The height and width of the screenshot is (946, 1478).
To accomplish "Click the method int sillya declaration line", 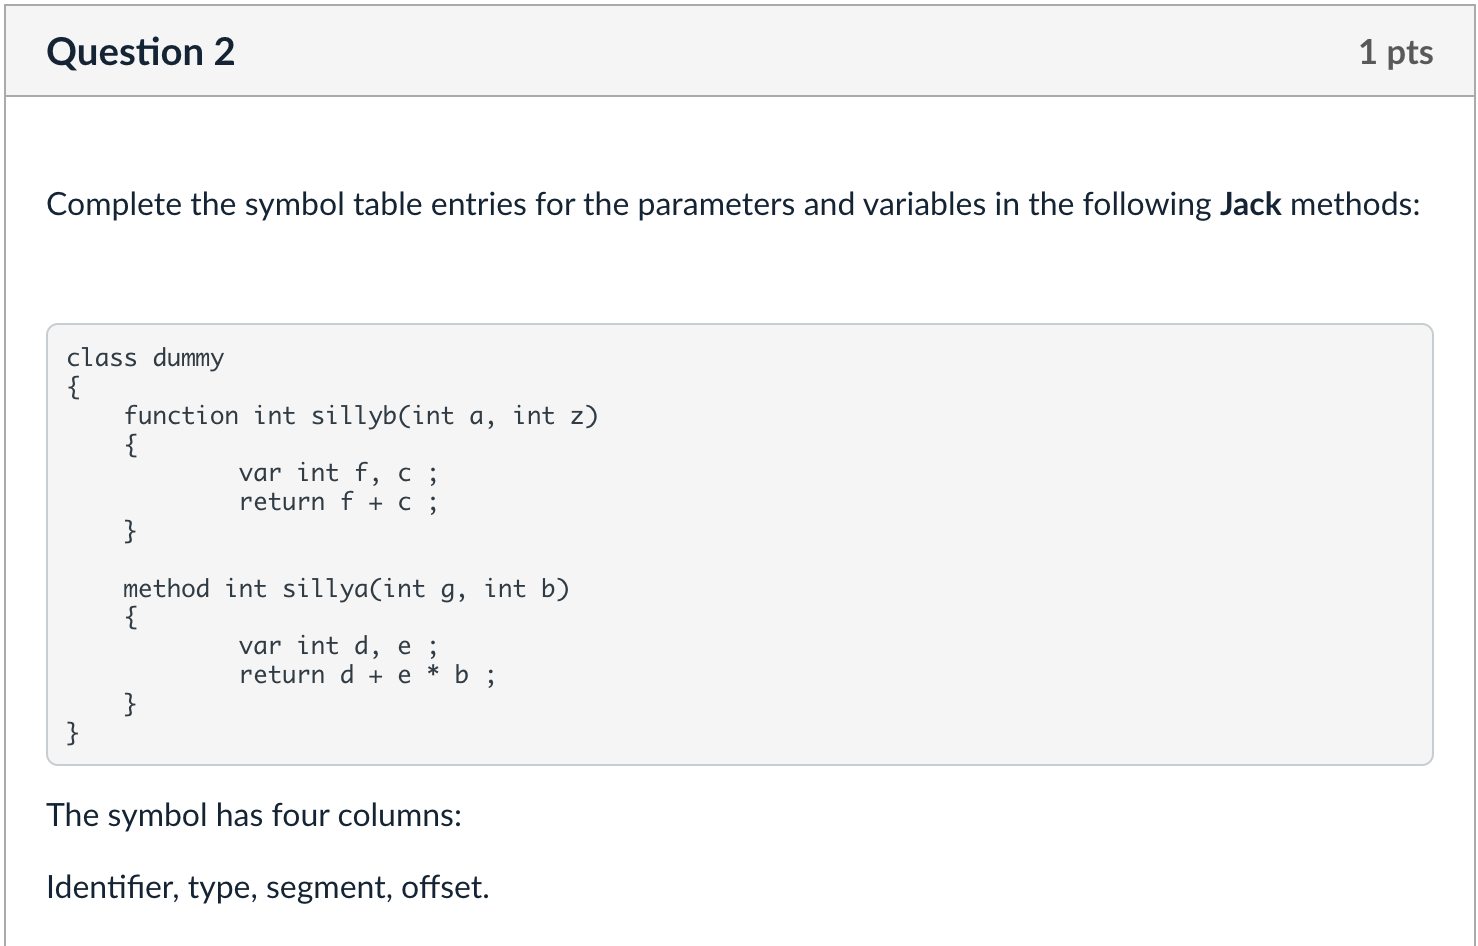I will (x=346, y=588).
